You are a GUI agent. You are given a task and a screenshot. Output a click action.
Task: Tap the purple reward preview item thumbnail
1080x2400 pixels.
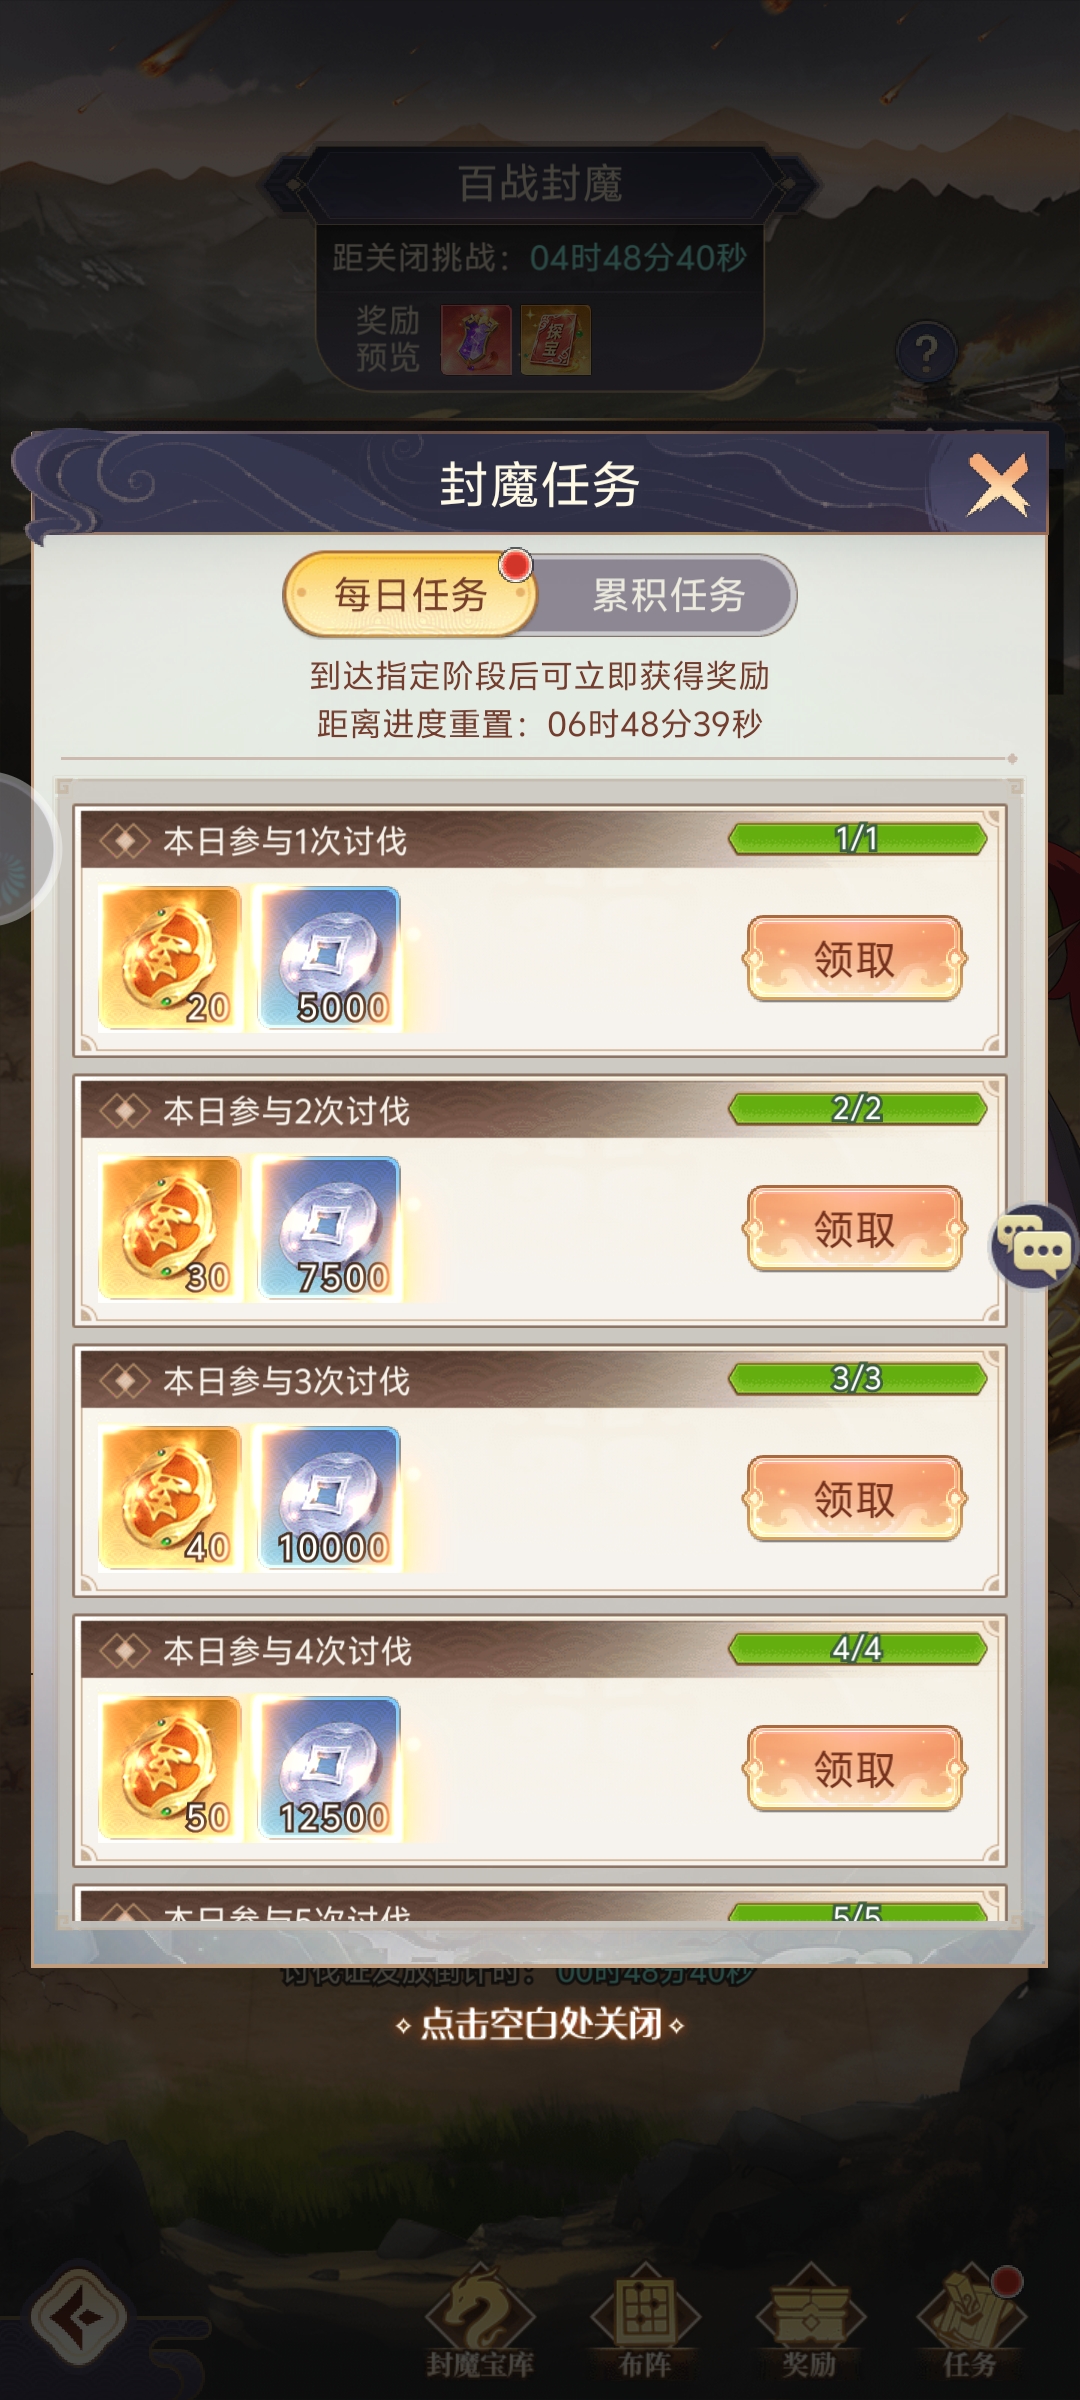(x=476, y=340)
